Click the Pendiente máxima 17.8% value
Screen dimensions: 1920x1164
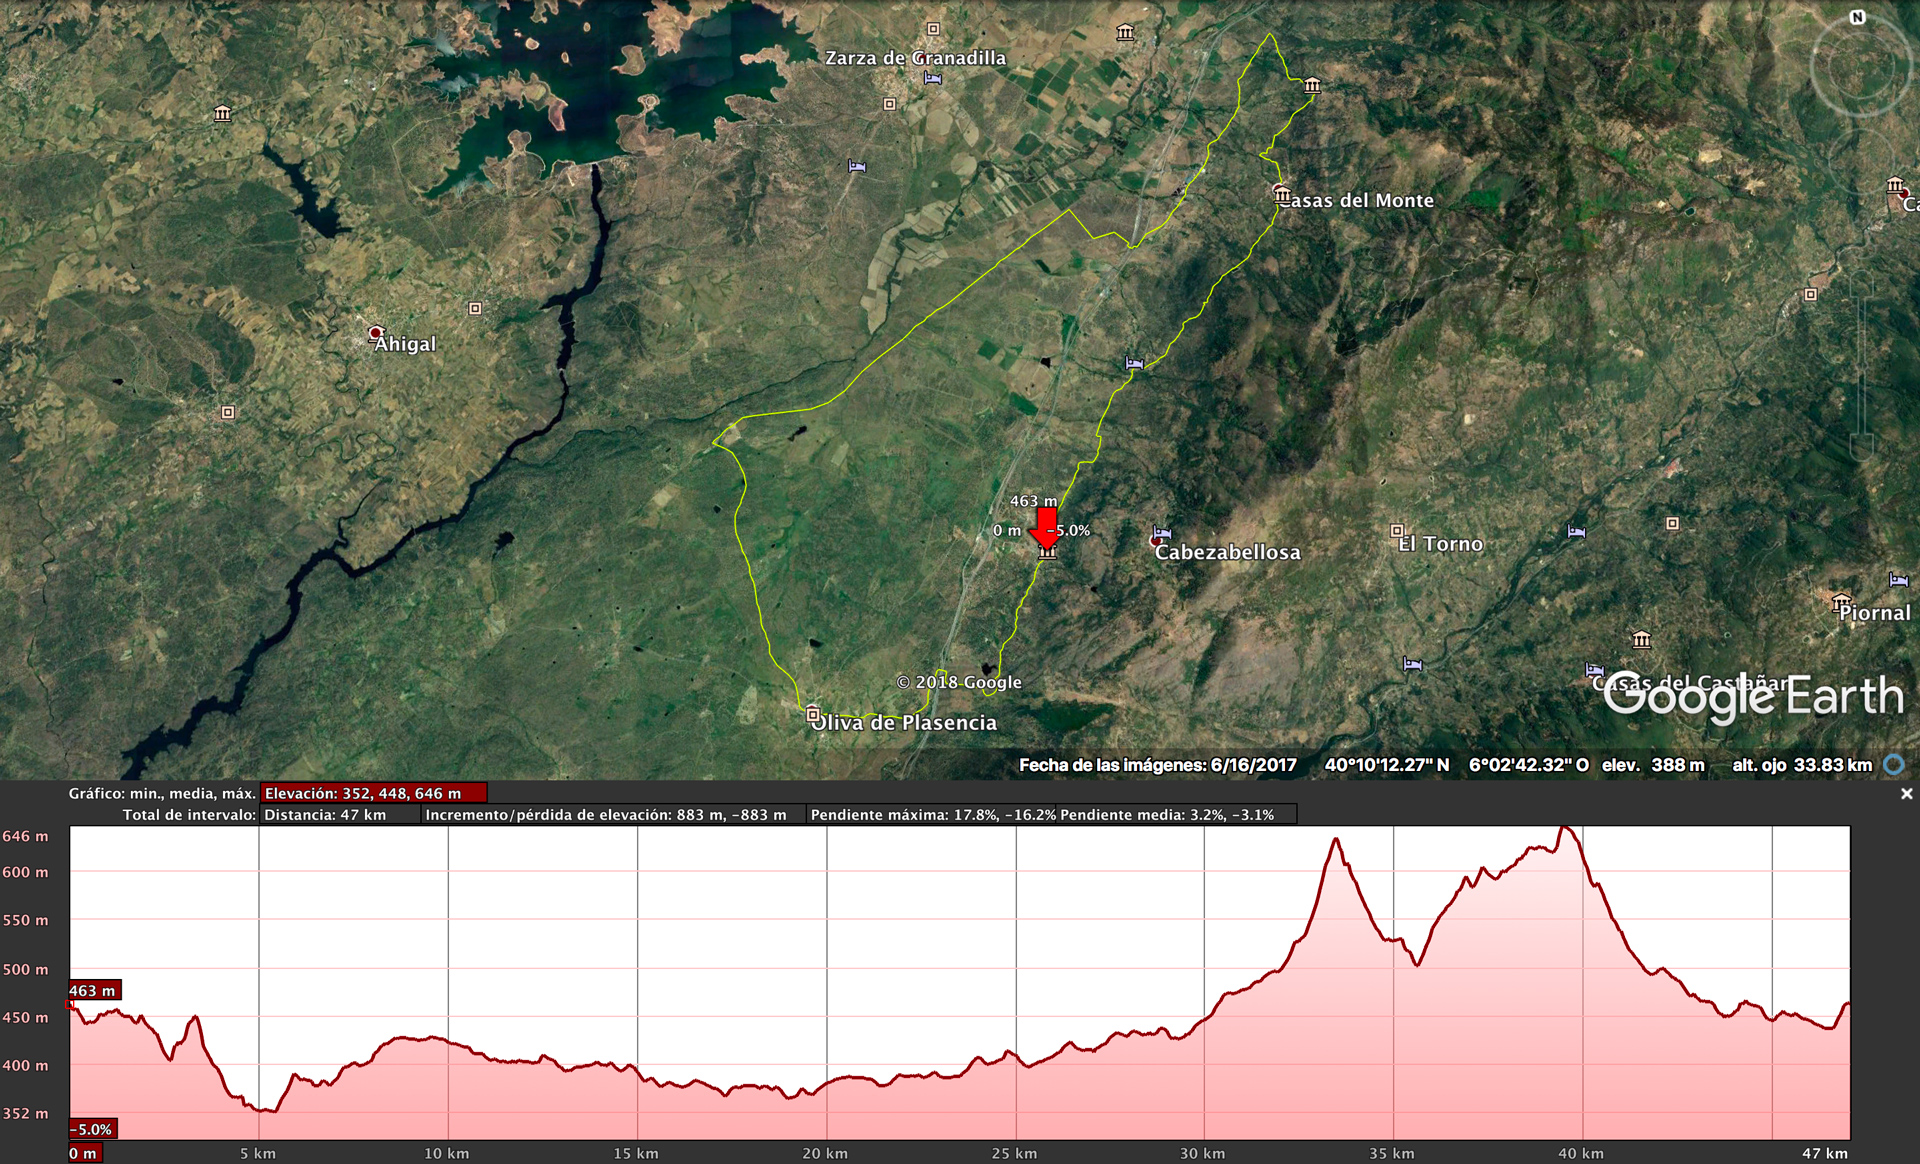[x=933, y=814]
